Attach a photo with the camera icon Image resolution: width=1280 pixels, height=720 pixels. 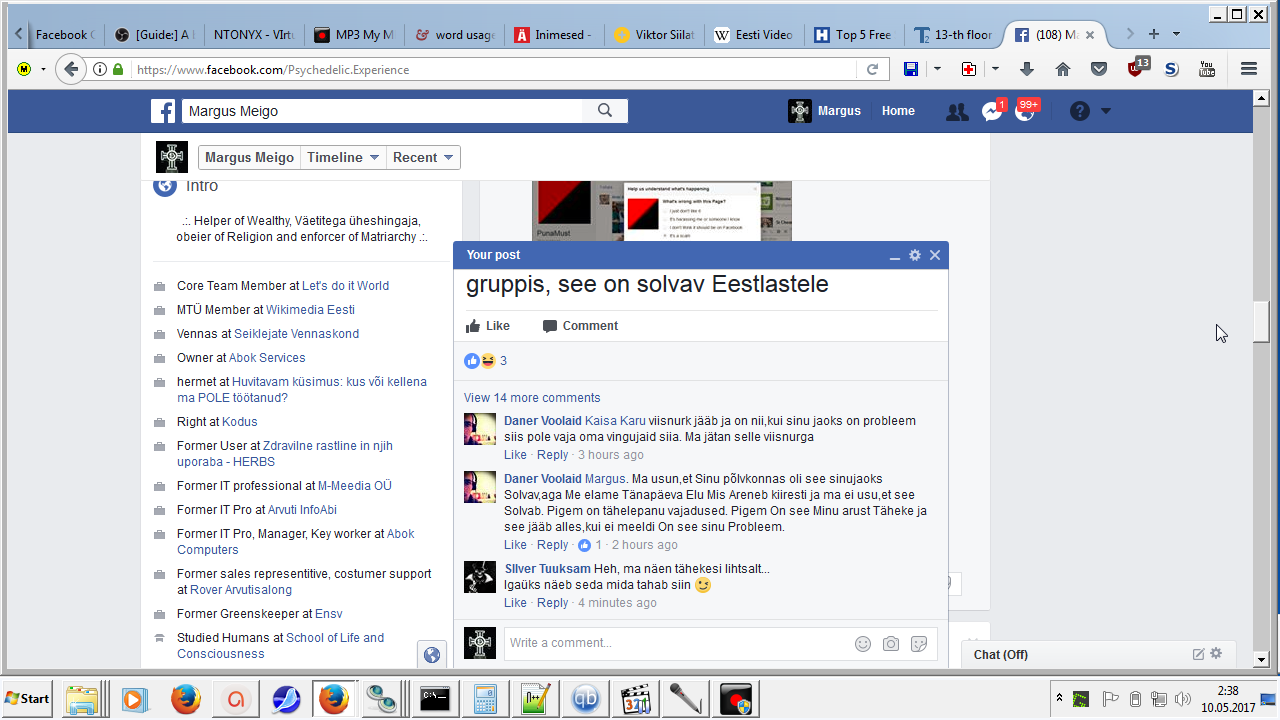pos(891,644)
